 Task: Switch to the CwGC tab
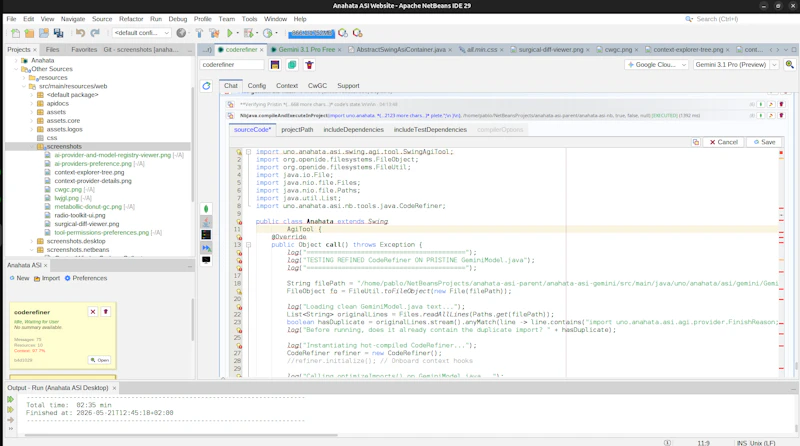tap(317, 86)
